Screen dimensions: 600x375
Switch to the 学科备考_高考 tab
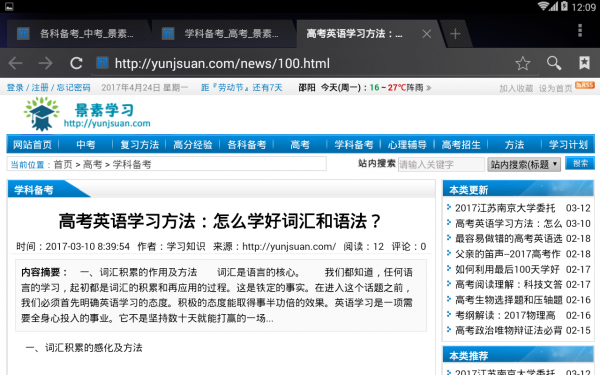tap(223, 34)
